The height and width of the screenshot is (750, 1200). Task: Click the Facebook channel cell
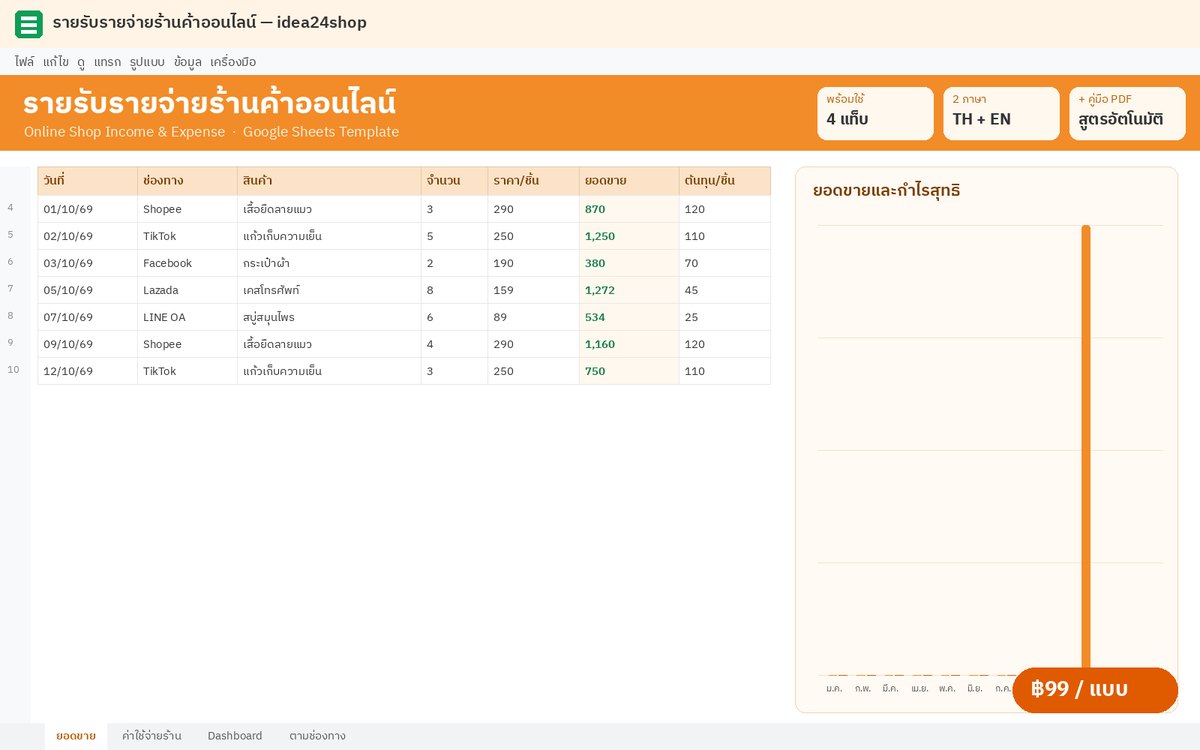point(187,263)
